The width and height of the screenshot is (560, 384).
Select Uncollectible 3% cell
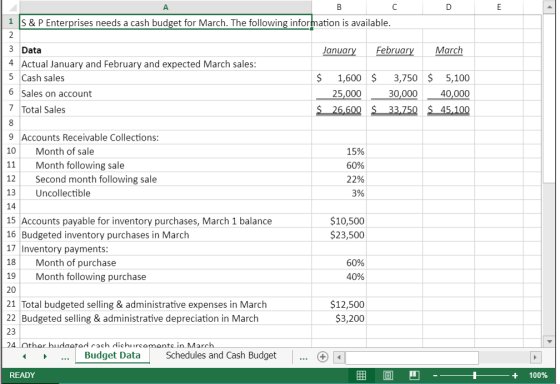click(x=339, y=193)
